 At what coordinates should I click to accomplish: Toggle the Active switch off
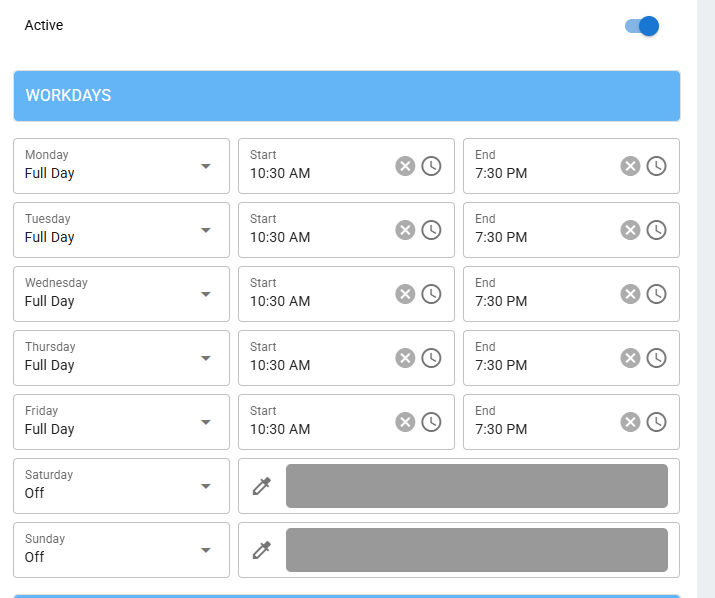tap(642, 26)
